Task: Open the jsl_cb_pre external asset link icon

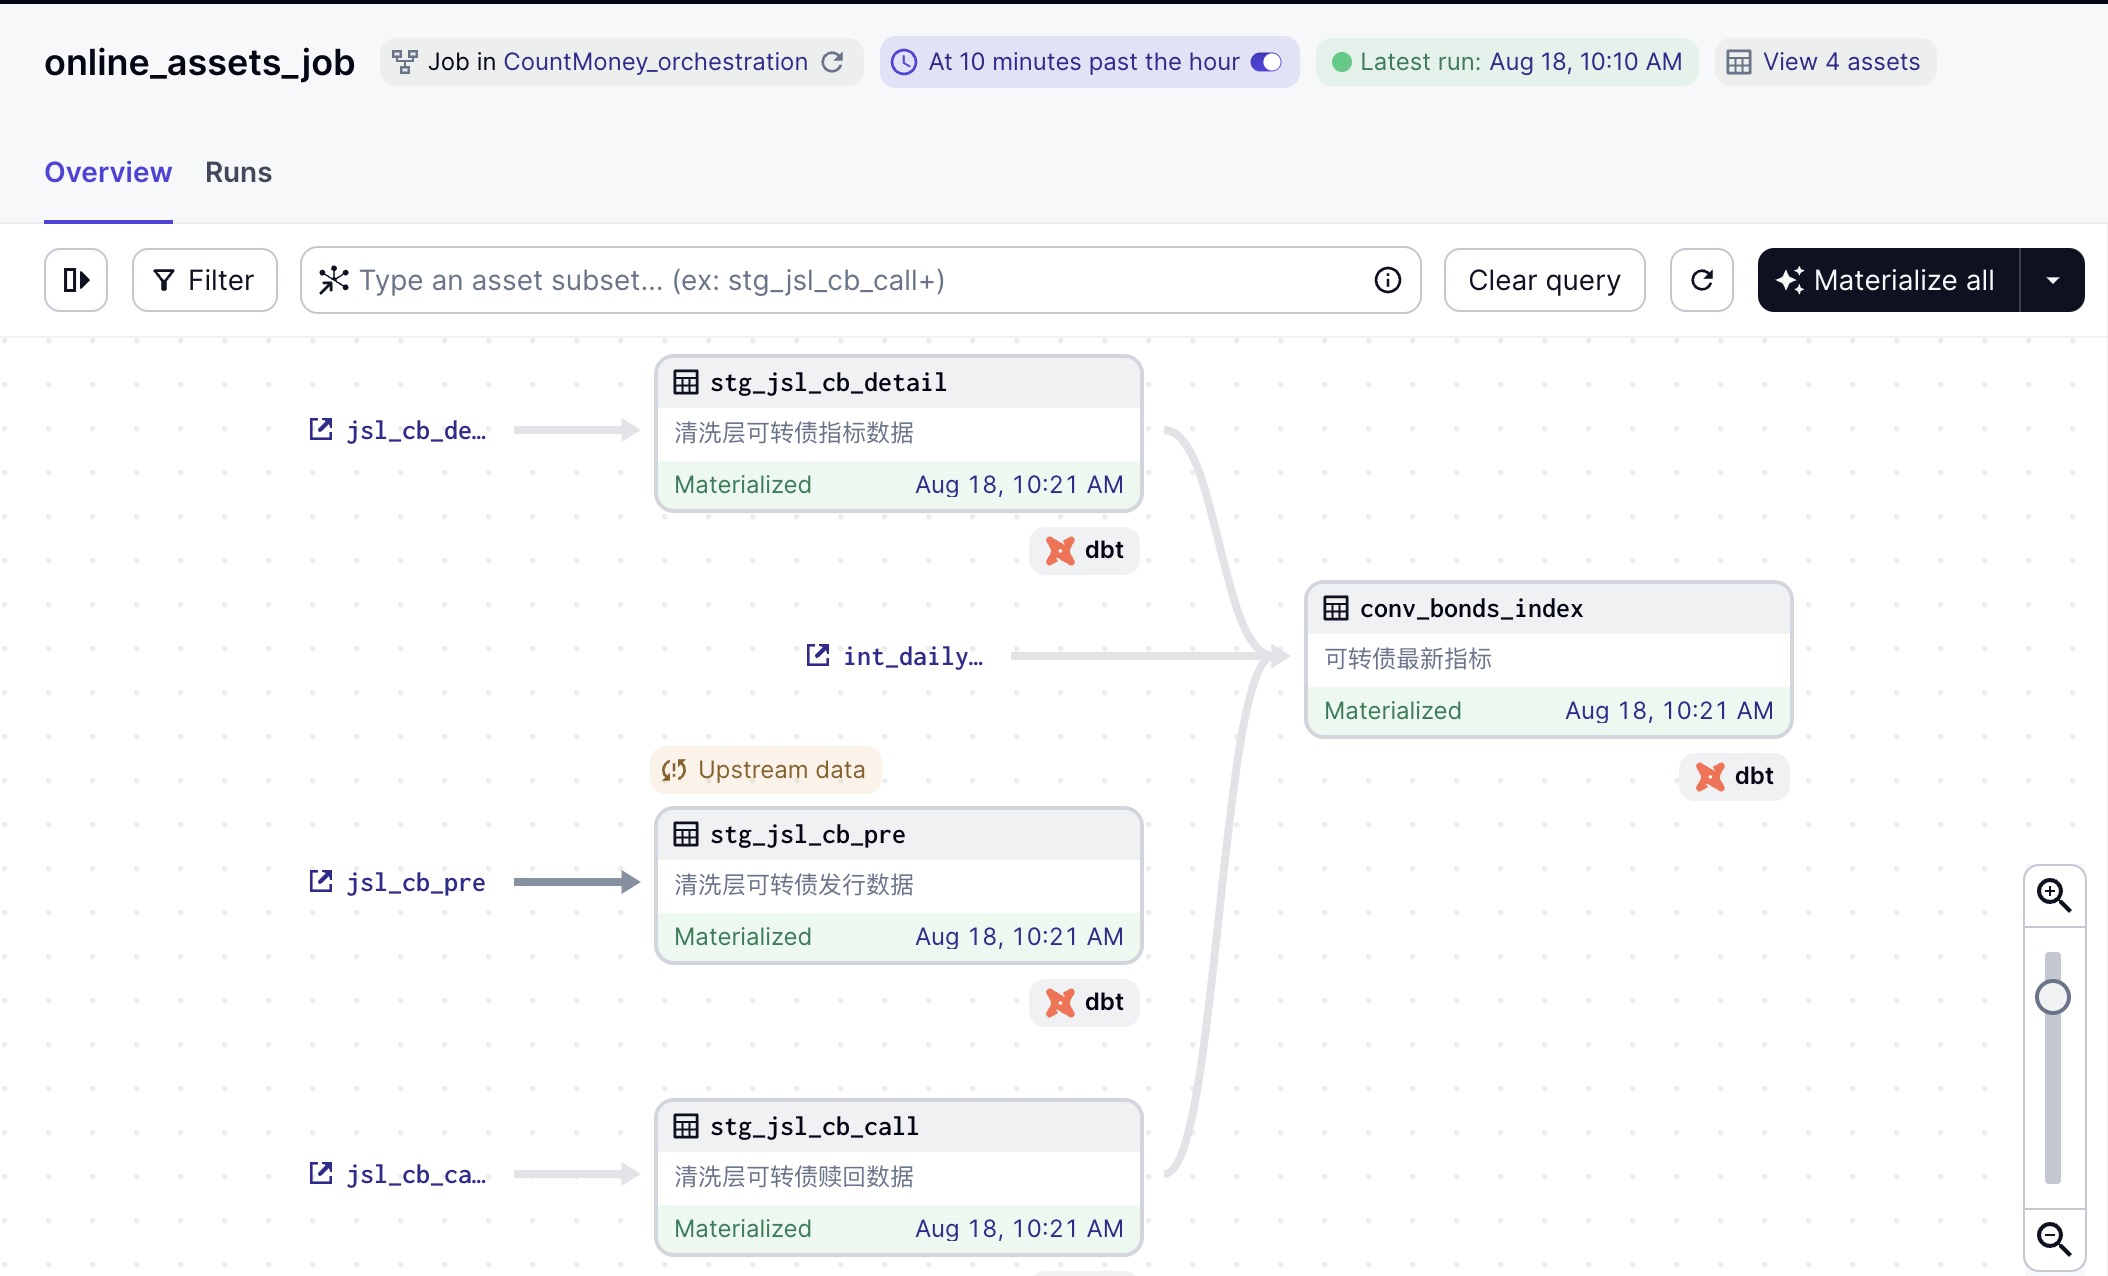Action: [x=321, y=881]
